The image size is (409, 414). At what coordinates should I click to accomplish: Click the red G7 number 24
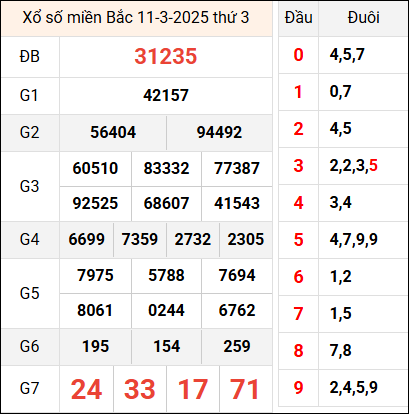pos(86,389)
